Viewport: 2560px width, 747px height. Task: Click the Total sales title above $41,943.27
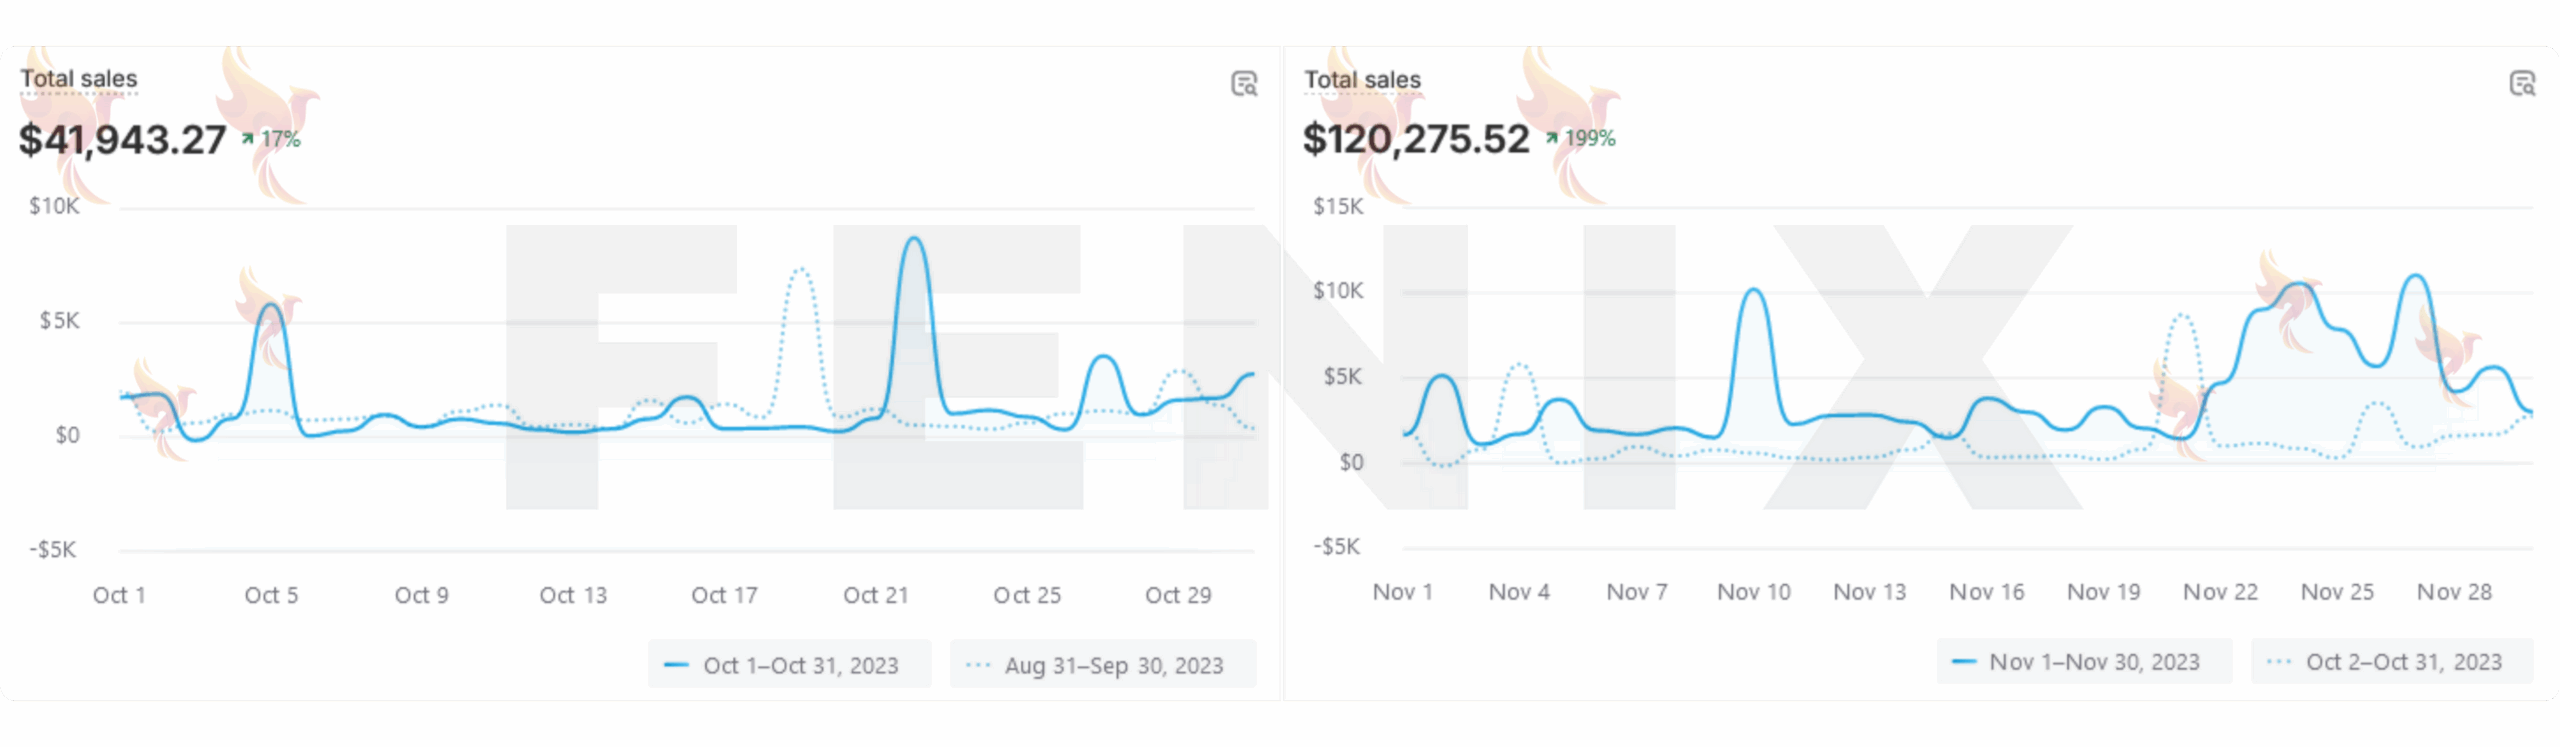click(79, 79)
